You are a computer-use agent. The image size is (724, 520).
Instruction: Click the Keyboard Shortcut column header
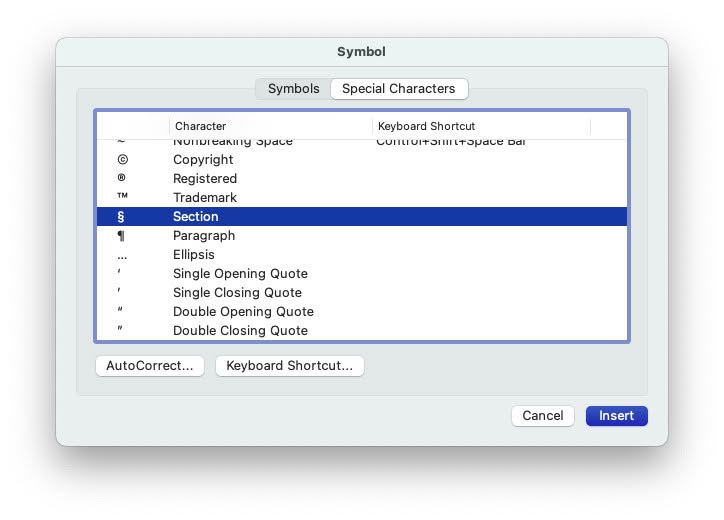(x=481, y=126)
